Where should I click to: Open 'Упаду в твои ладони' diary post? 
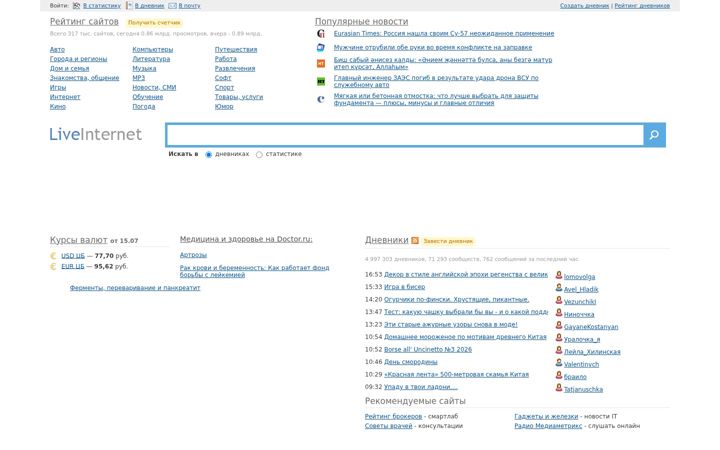[421, 387]
